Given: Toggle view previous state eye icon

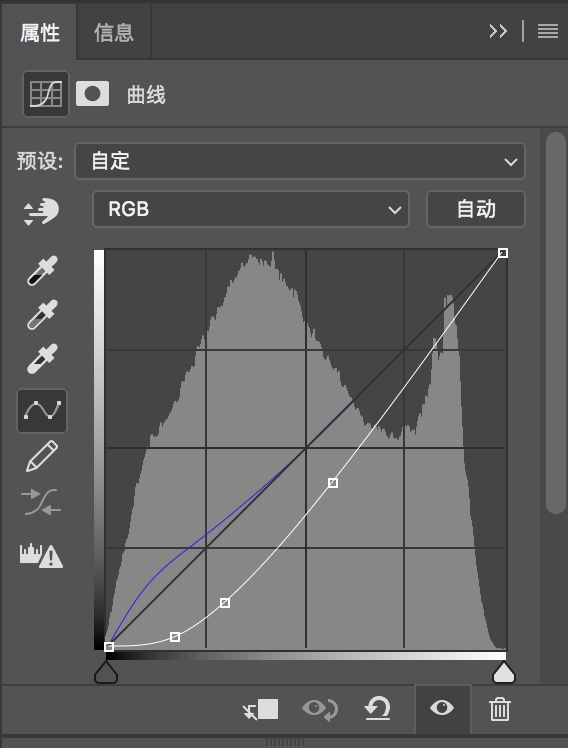Looking at the screenshot, I should coord(320,709).
